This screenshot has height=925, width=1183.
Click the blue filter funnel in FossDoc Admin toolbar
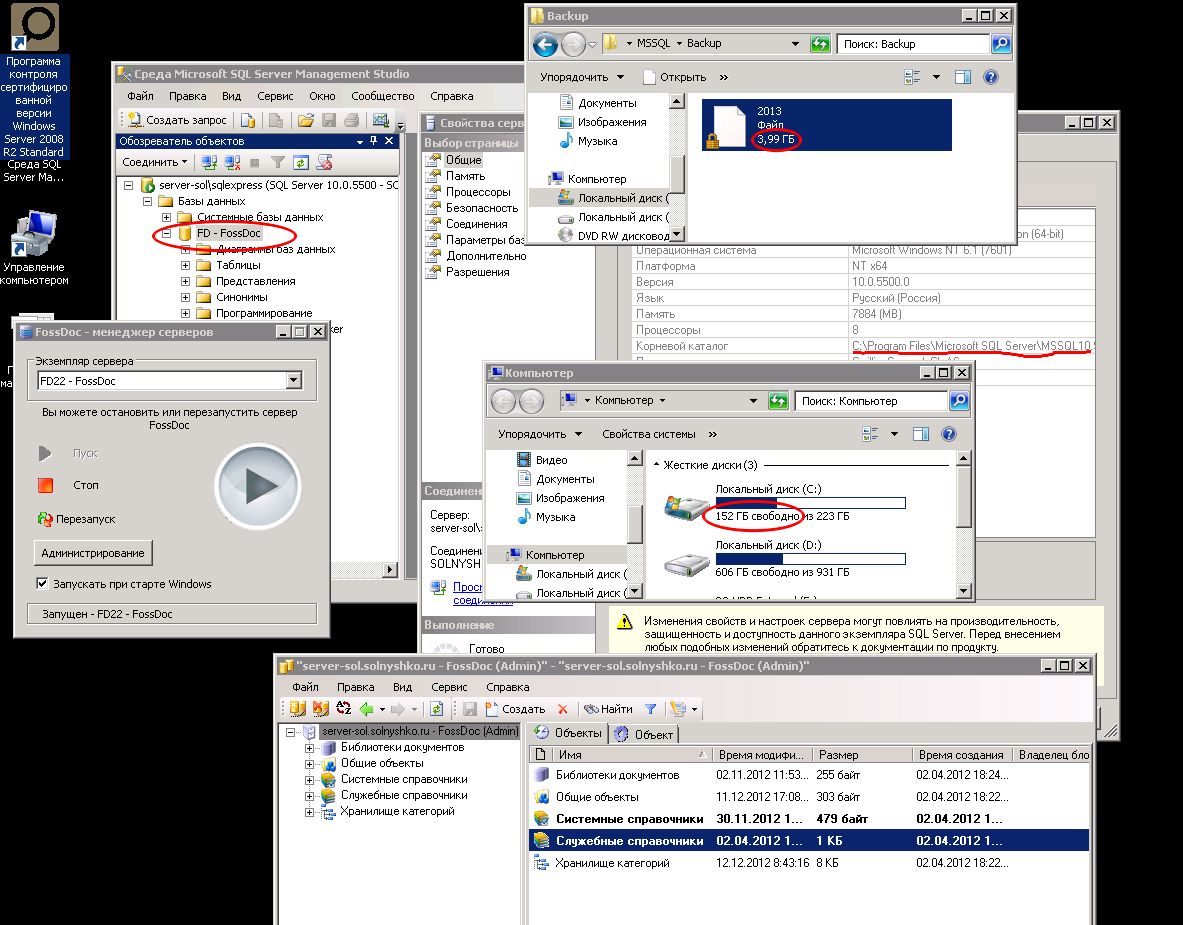tap(650, 708)
